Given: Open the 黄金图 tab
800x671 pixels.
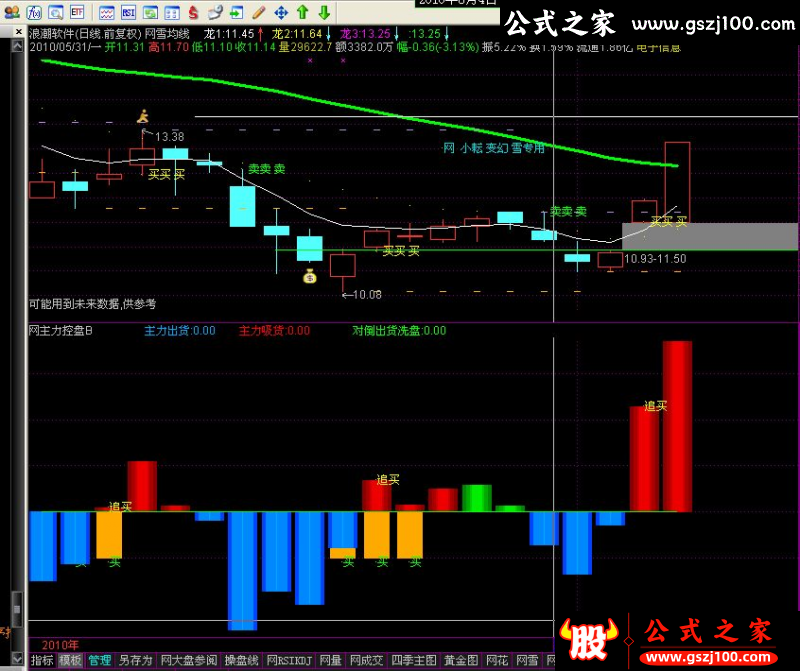Looking at the screenshot, I should point(461,660).
